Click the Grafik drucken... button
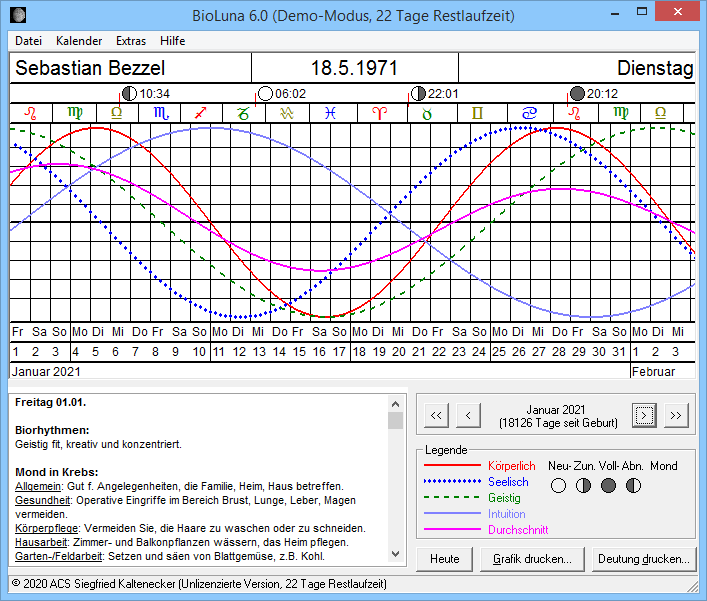Viewport: 707px width, 601px height. click(532, 559)
